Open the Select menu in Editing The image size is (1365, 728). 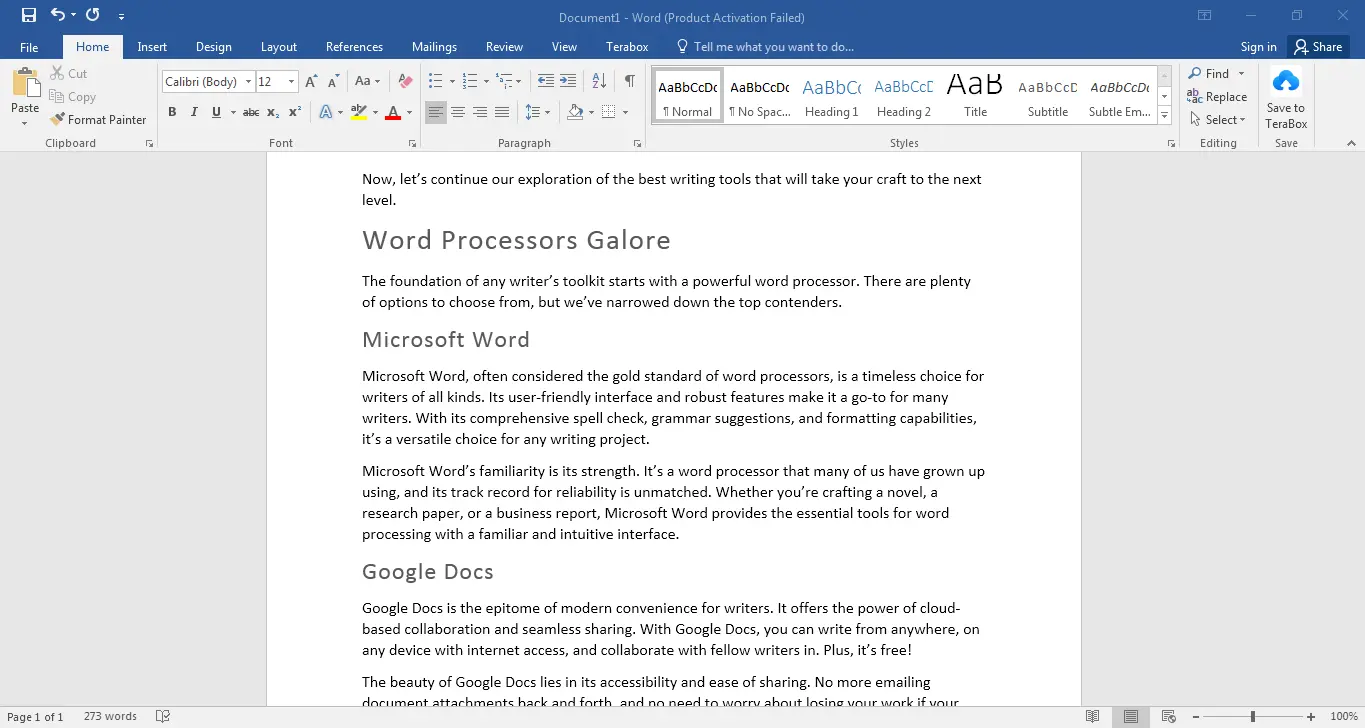(1217, 120)
